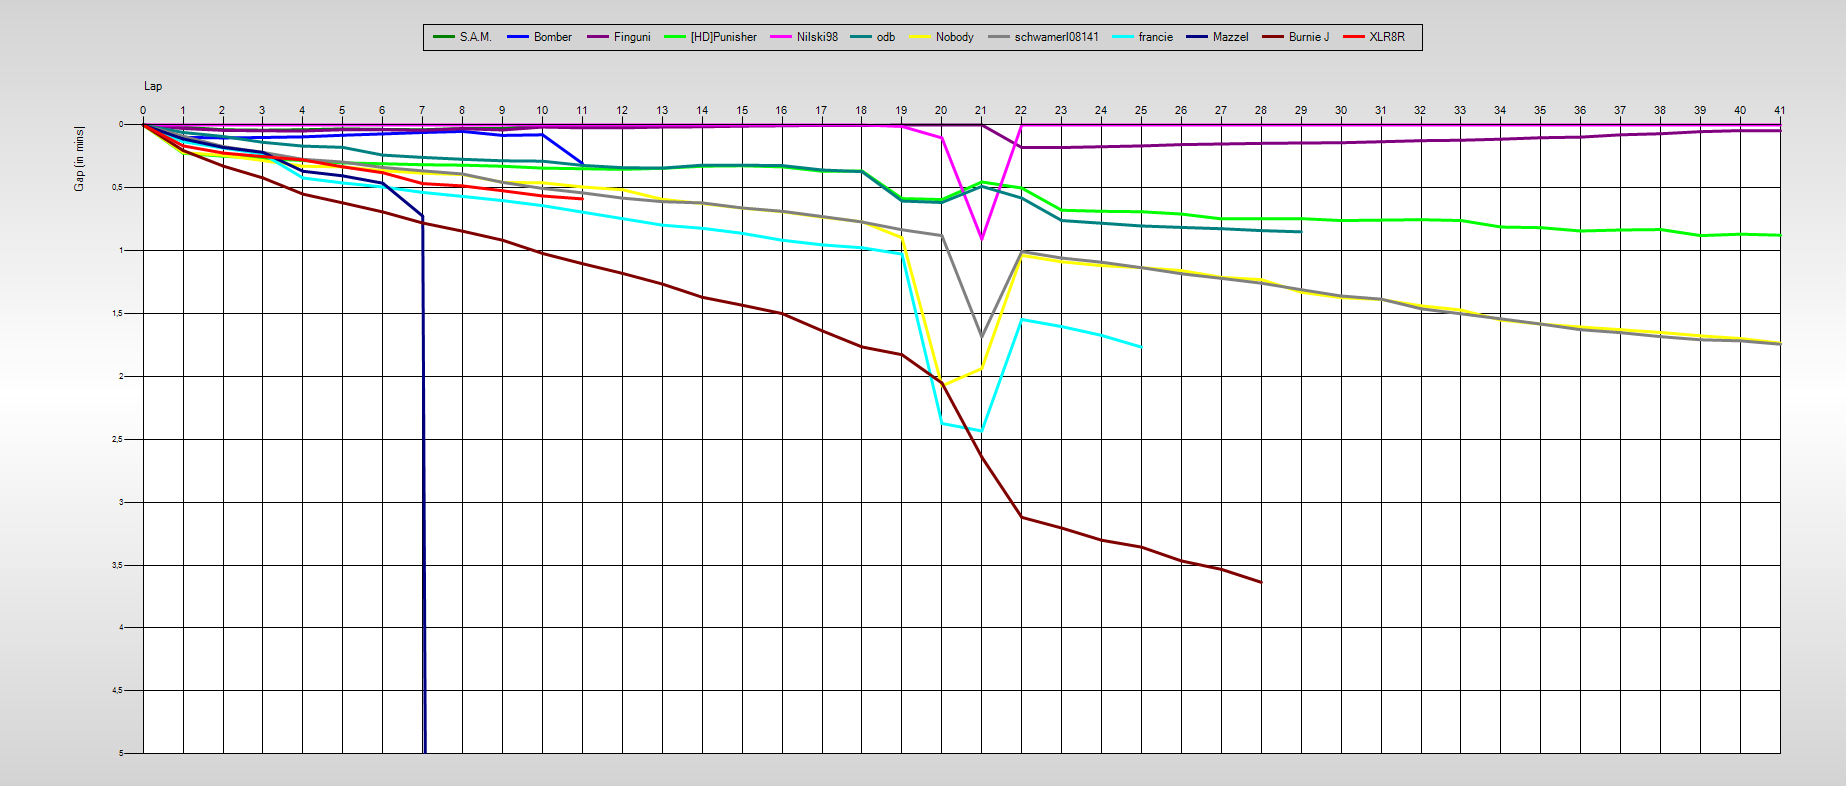Image resolution: width=1846 pixels, height=786 pixels.
Task: Click the end of Burnie J line at lap 28
Action: pyautogui.click(x=1260, y=582)
